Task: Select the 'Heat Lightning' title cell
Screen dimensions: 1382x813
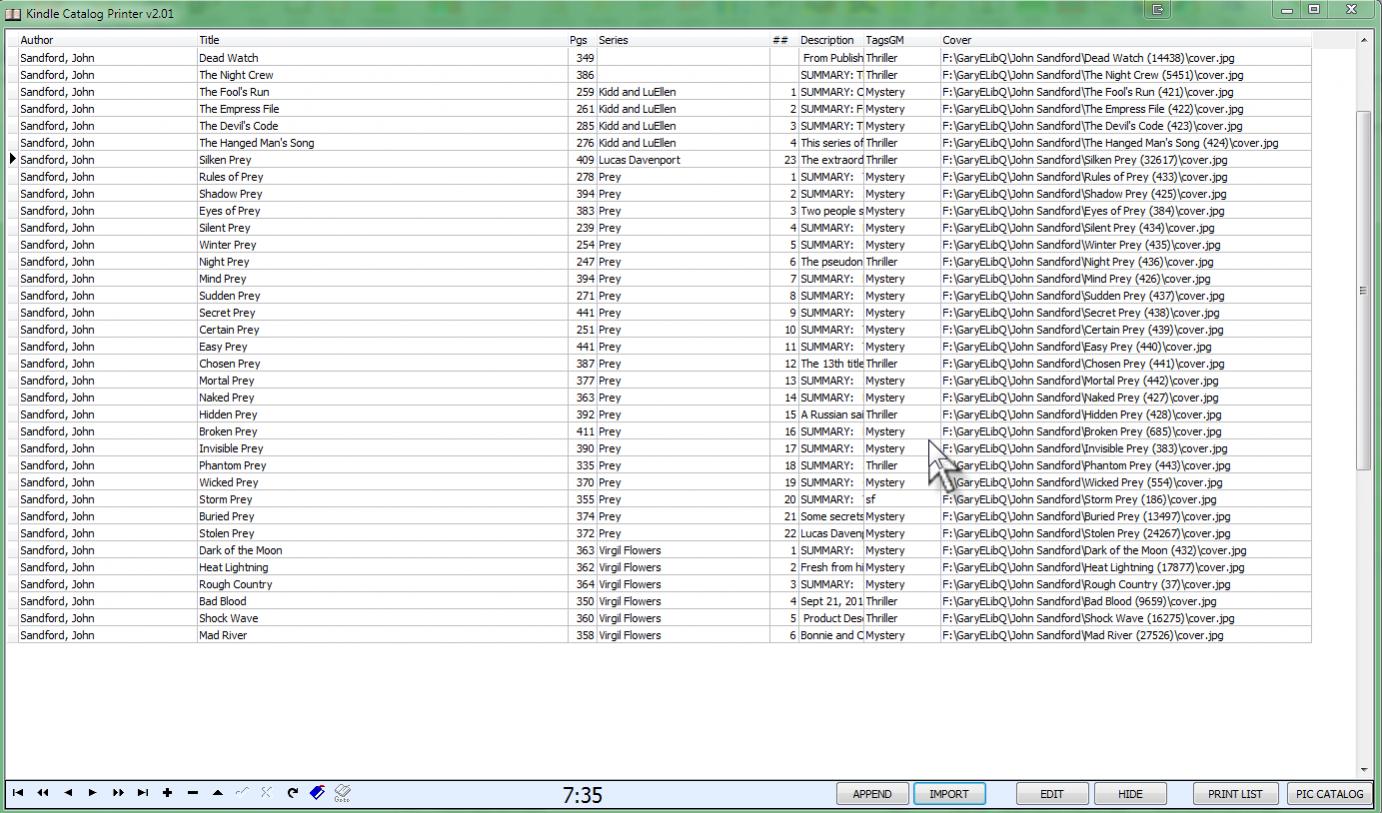Action: (382, 568)
